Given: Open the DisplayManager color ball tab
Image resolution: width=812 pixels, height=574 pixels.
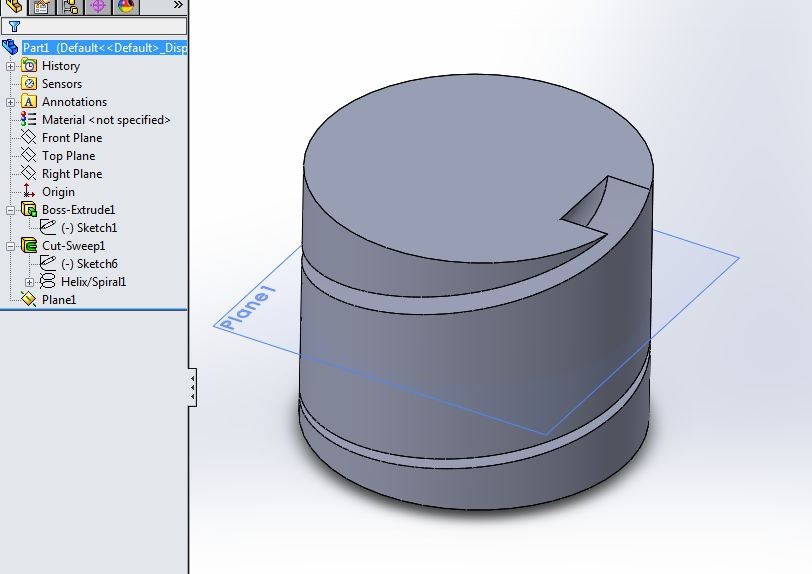Looking at the screenshot, I should (126, 6).
